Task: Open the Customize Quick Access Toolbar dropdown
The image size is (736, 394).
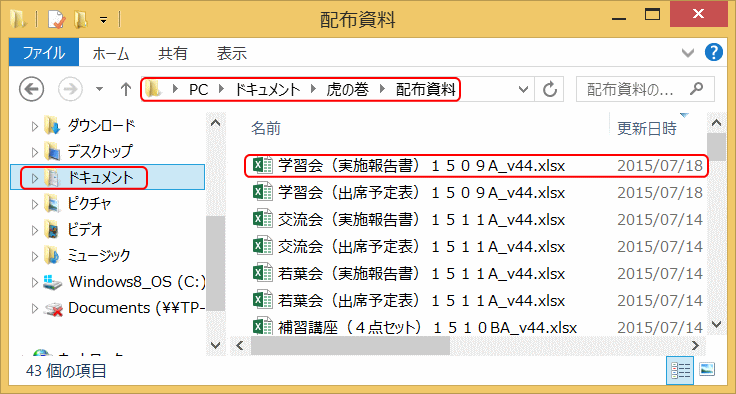Action: coord(103,21)
